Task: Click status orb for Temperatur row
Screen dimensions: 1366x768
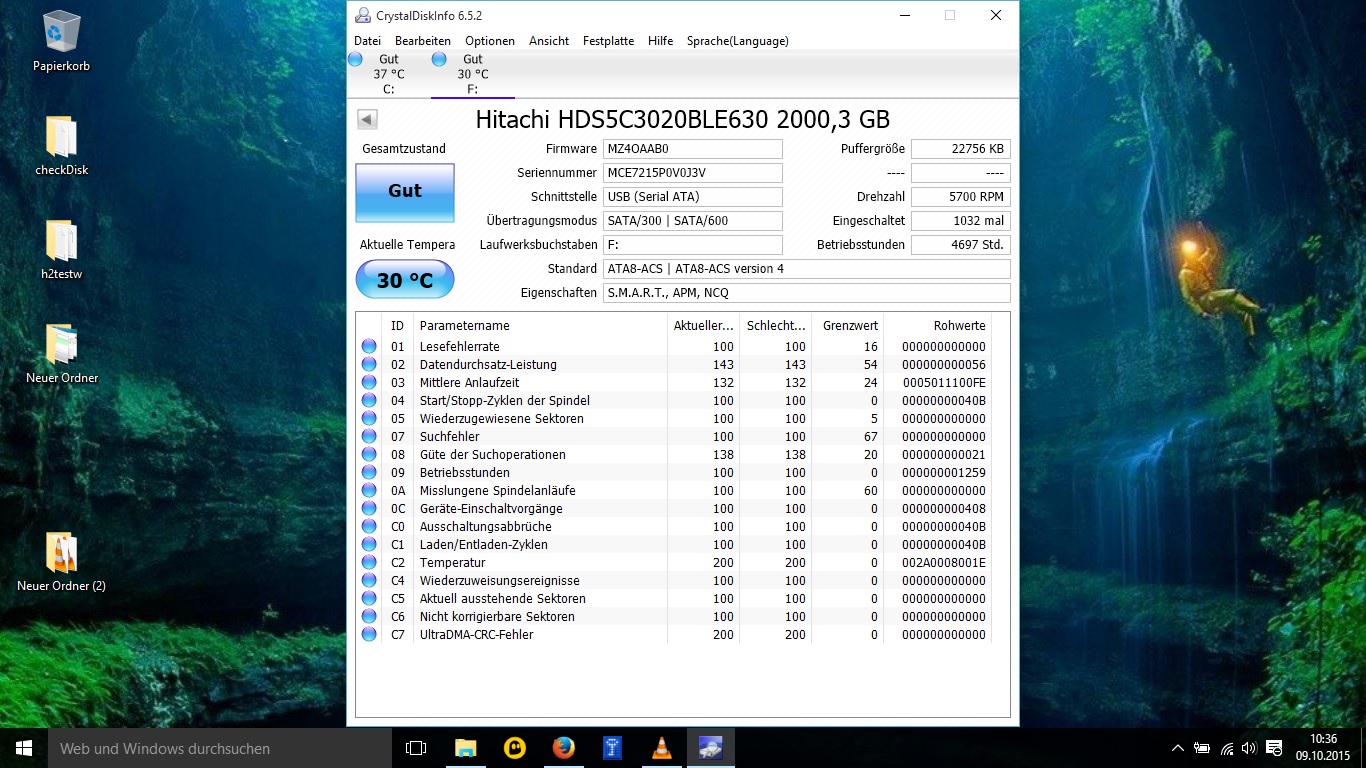Action: click(x=369, y=563)
